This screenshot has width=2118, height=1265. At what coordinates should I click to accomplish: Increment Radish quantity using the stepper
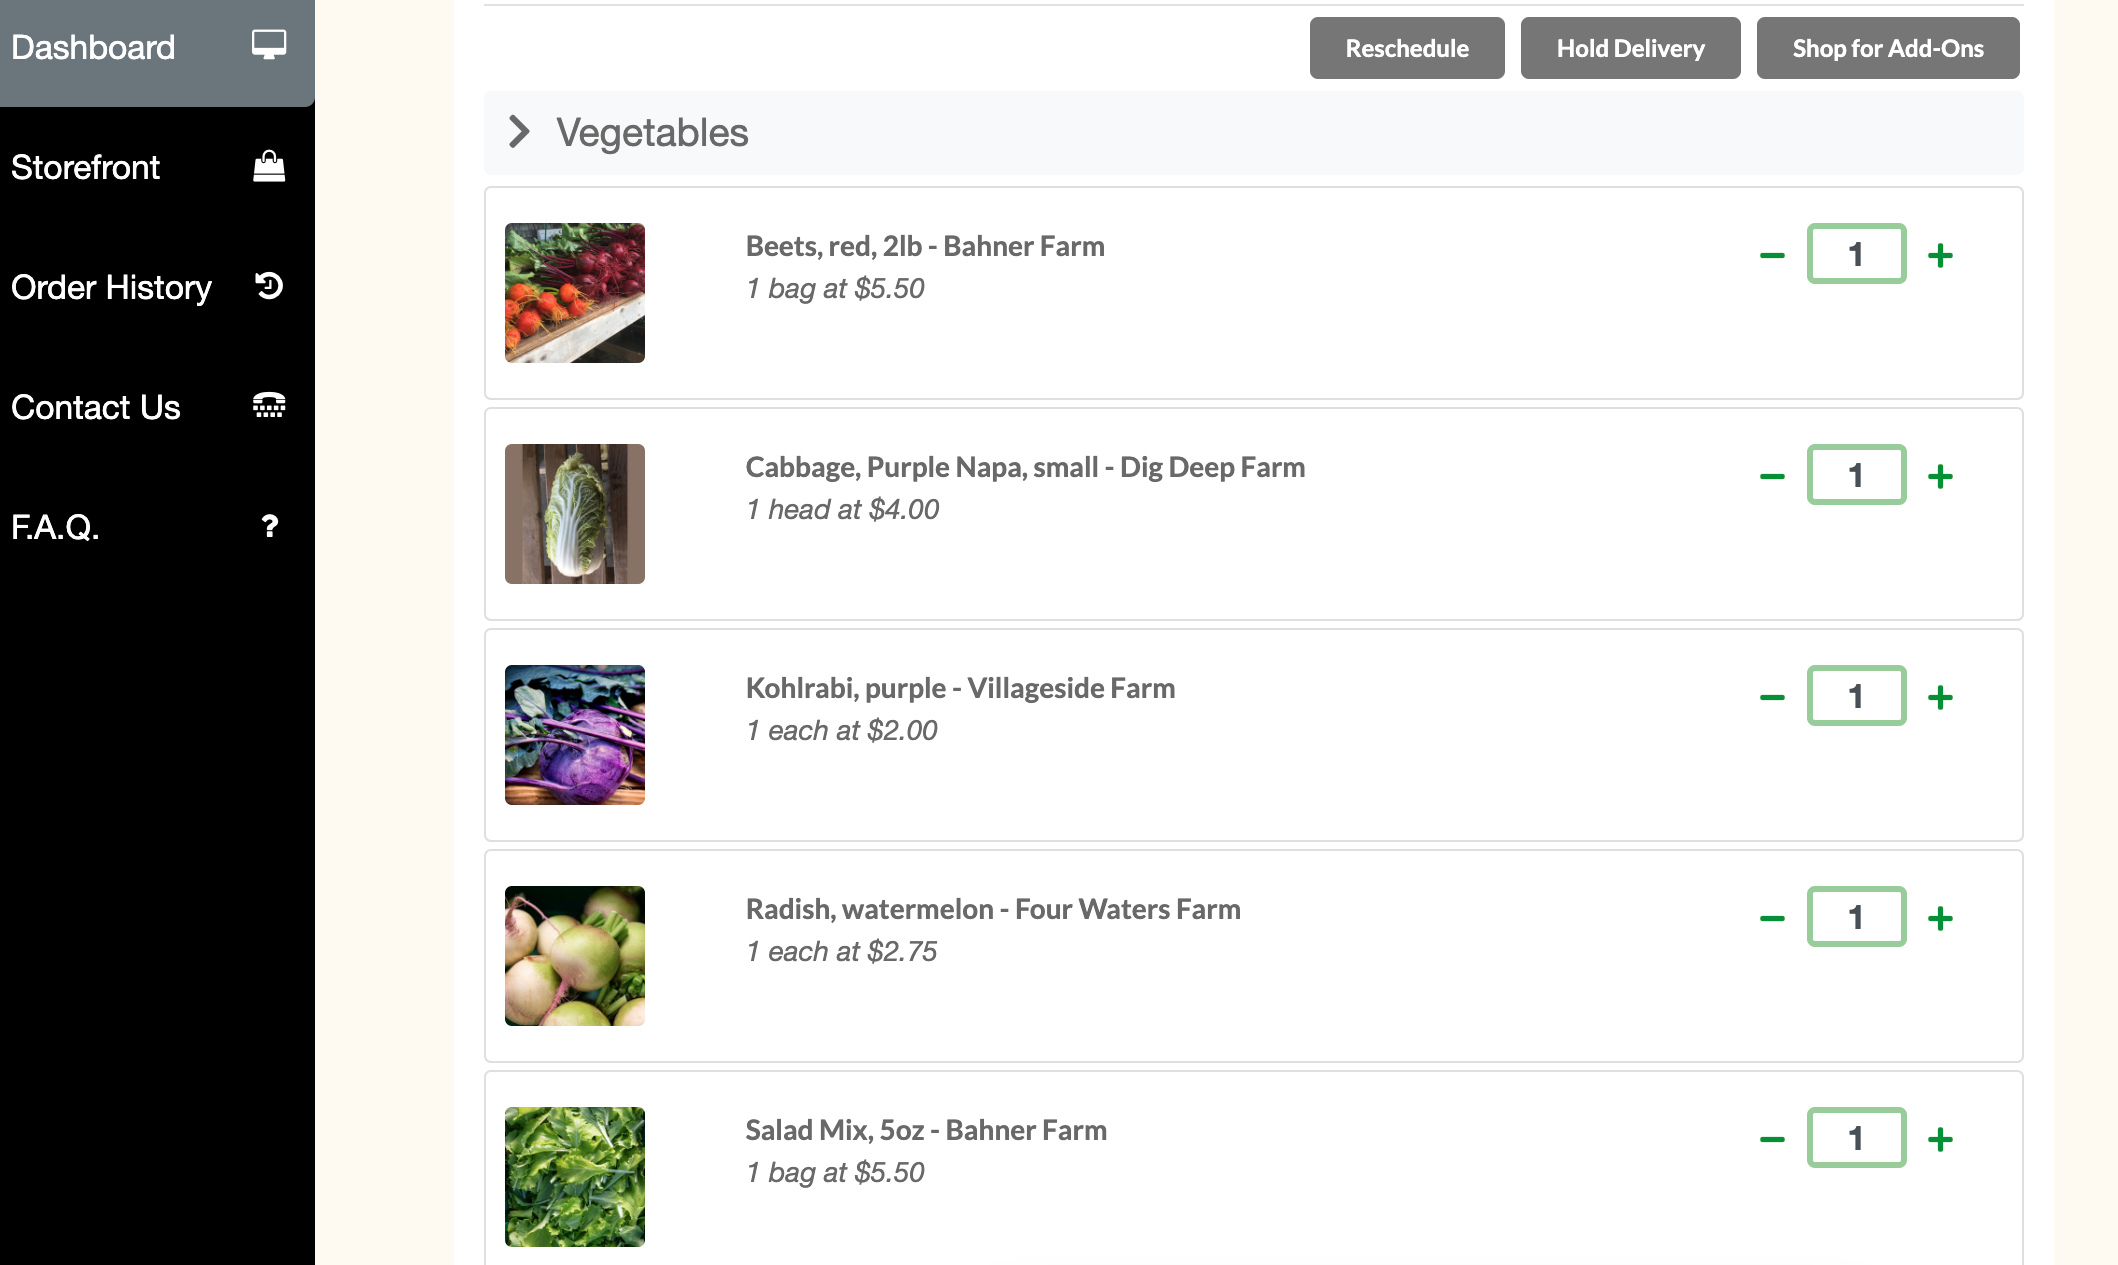(1940, 917)
